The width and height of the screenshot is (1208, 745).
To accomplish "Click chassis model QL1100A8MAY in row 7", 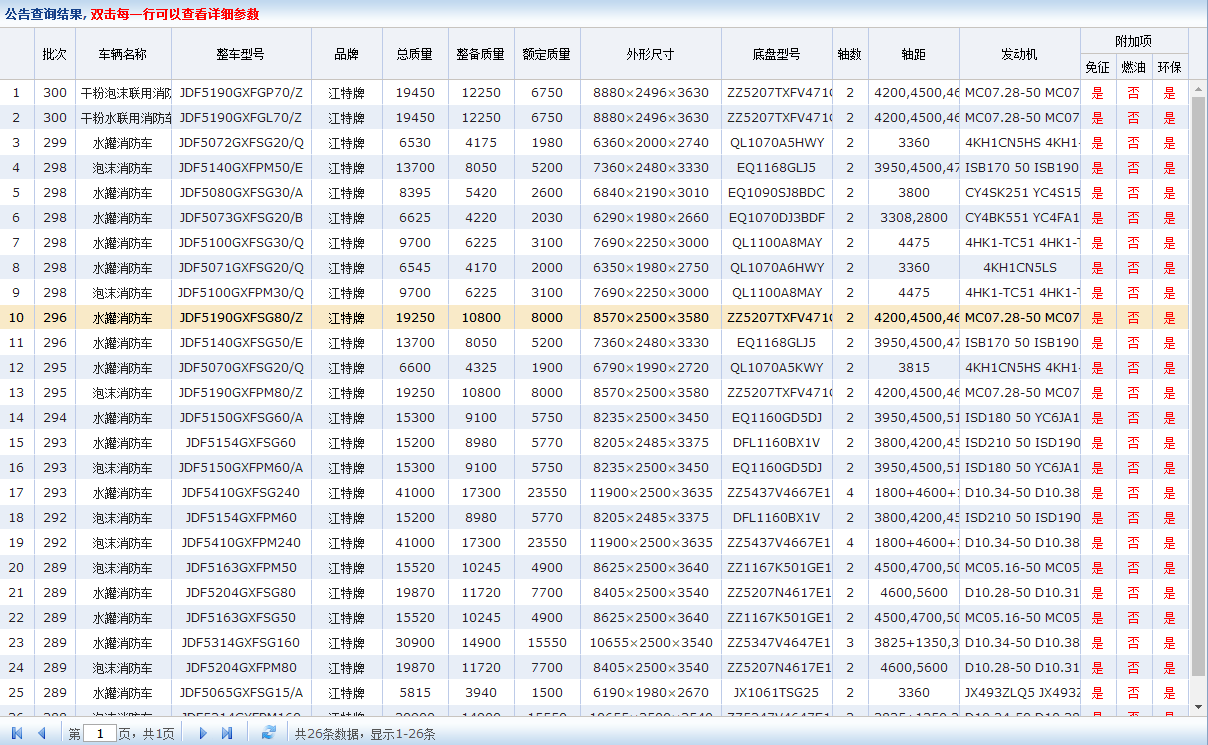I will tap(777, 242).
